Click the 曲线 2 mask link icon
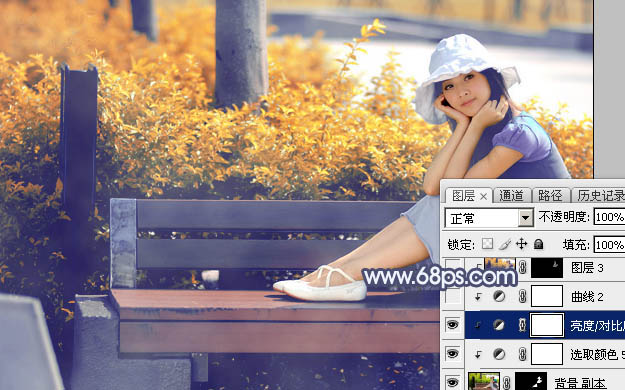This screenshot has width=625, height=390. click(x=523, y=296)
